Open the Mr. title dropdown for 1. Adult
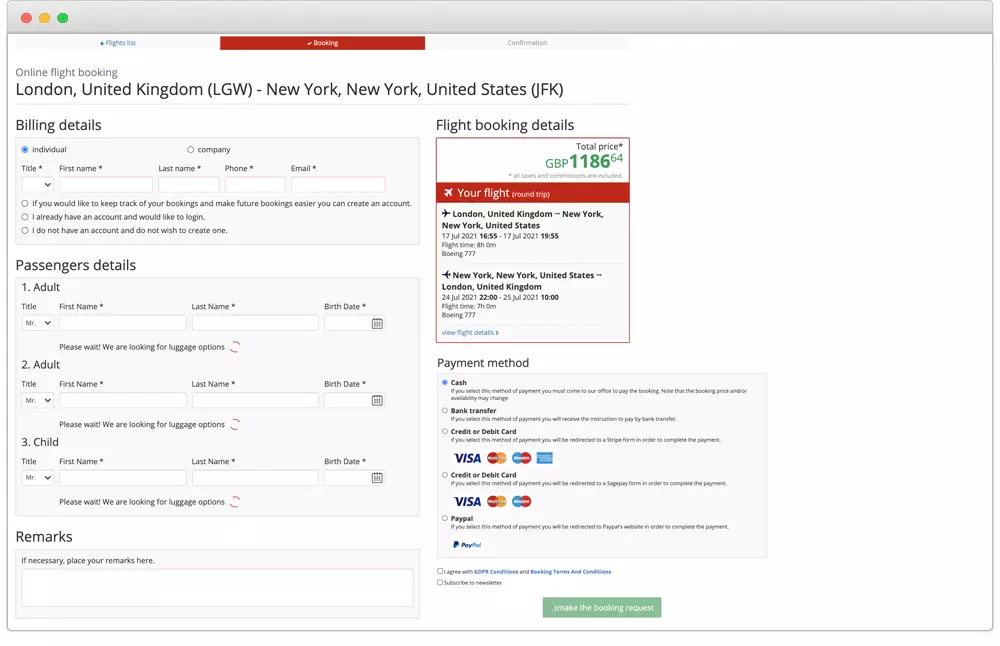The width and height of the screenshot is (1000, 646). 36,322
